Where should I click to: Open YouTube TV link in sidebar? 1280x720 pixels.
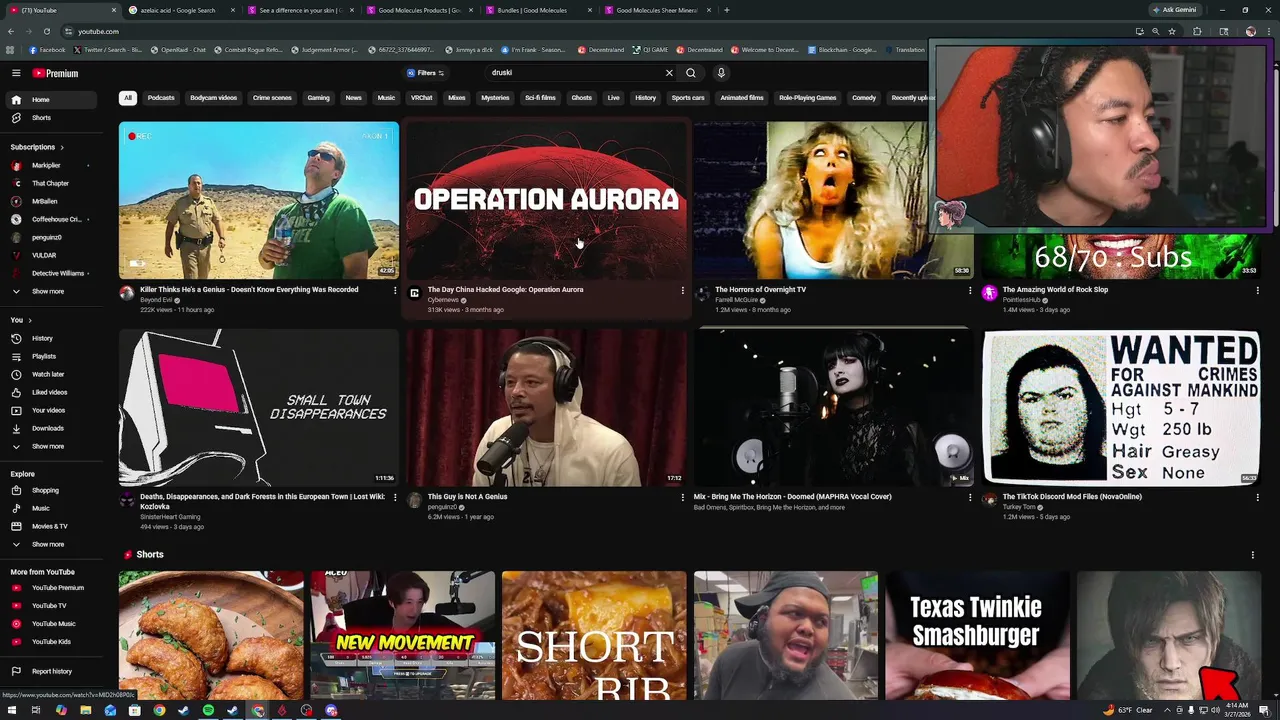click(49, 606)
